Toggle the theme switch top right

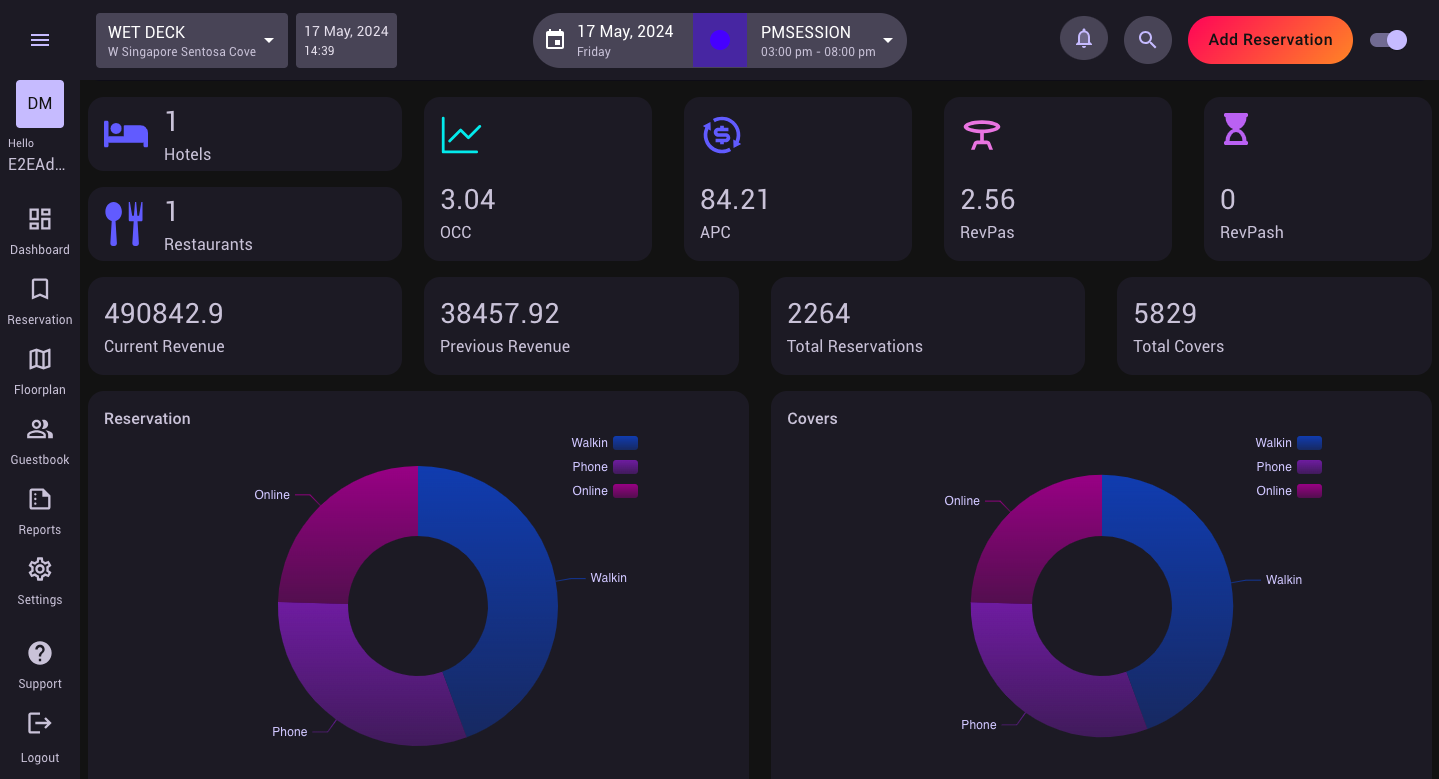click(x=1388, y=40)
